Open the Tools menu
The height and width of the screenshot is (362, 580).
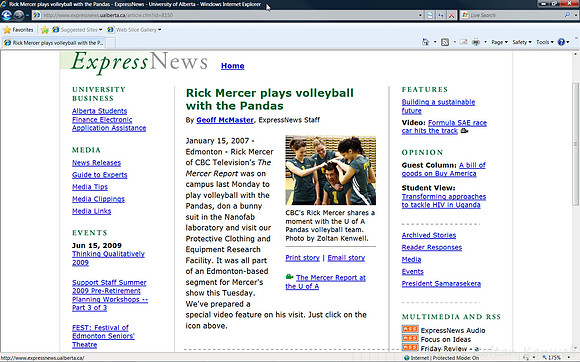click(x=545, y=42)
